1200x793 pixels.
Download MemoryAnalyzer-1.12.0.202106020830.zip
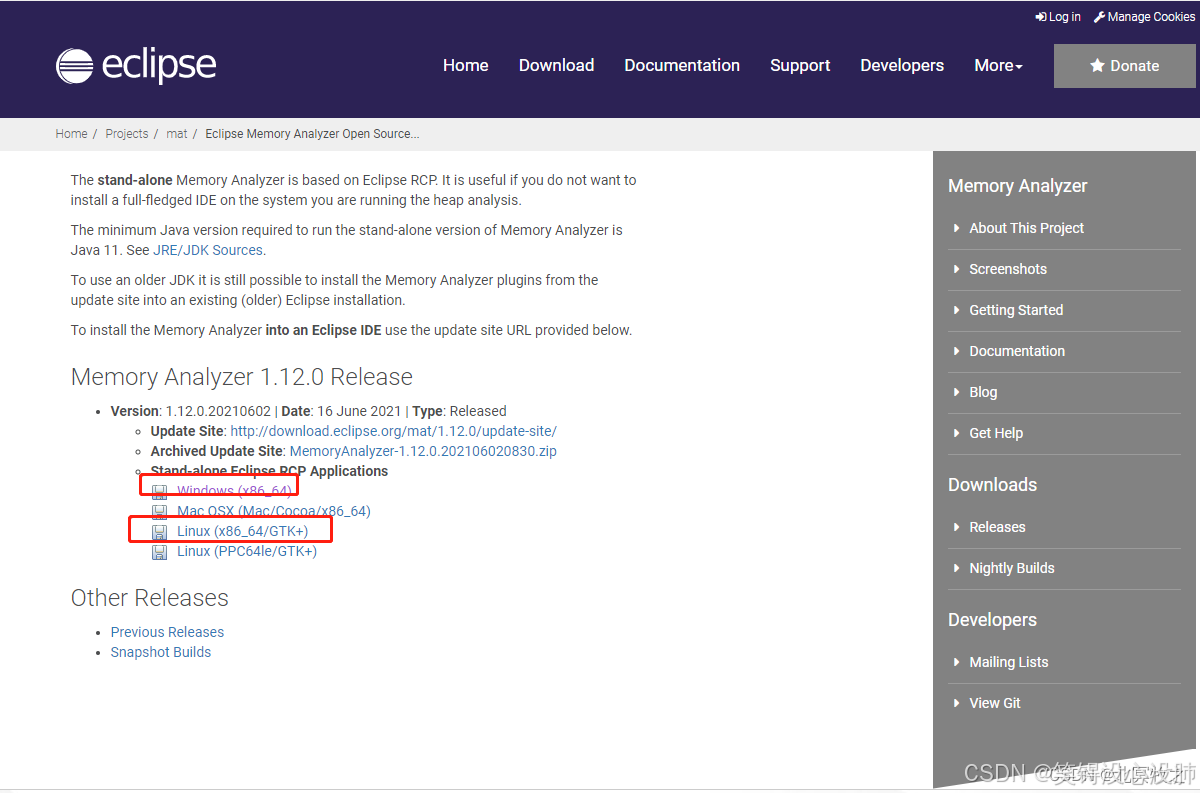(x=423, y=451)
